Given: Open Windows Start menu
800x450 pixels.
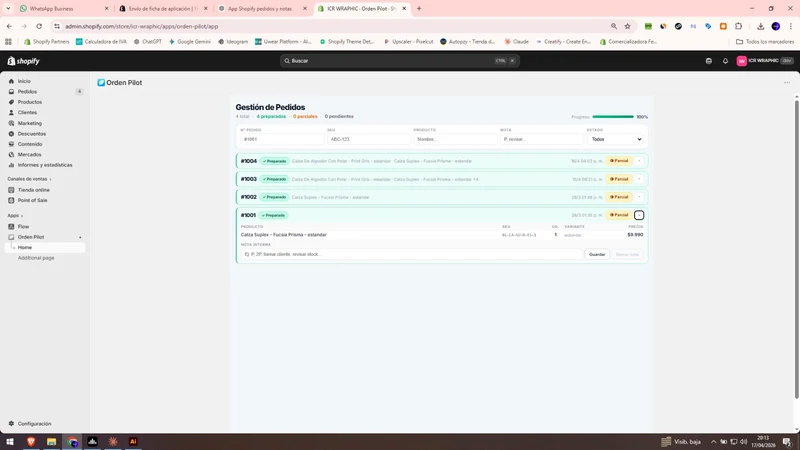Looking at the screenshot, I should [10, 442].
